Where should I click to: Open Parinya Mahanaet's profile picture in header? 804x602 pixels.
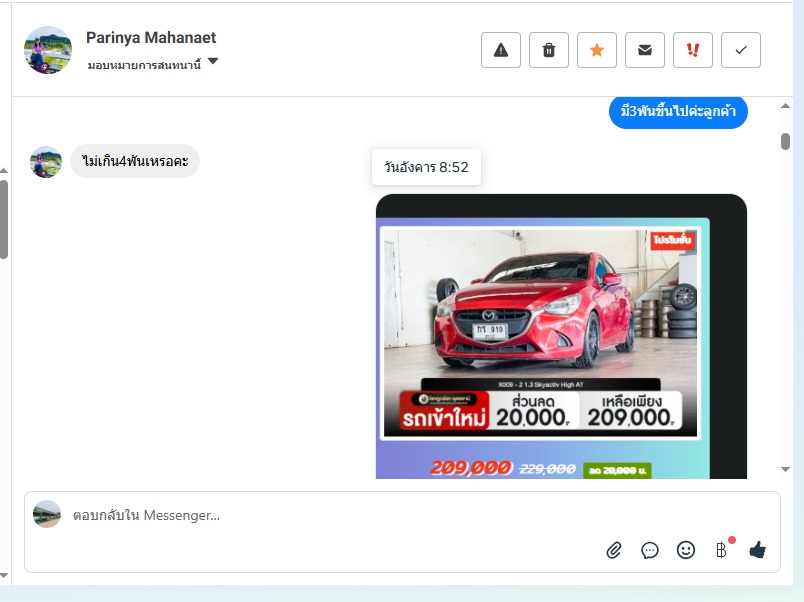click(x=48, y=50)
